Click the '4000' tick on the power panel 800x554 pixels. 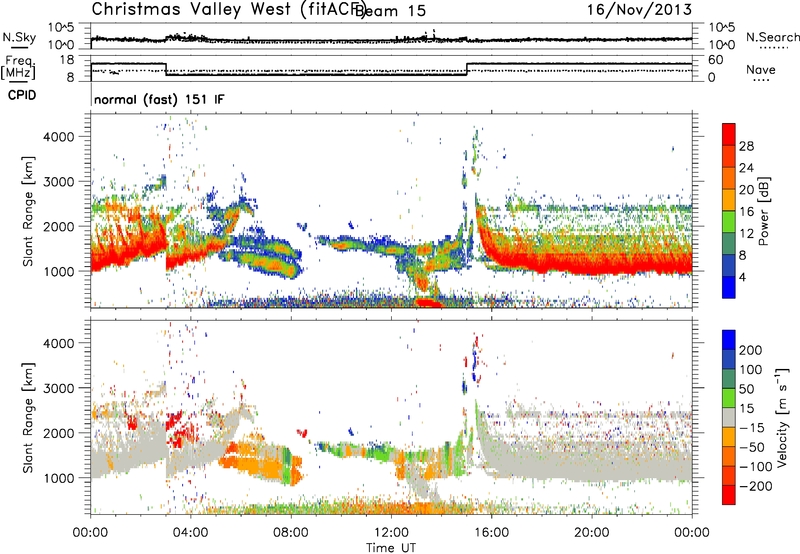(x=59, y=137)
